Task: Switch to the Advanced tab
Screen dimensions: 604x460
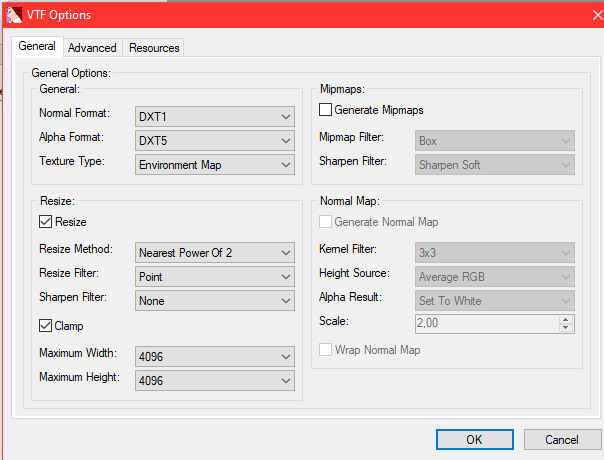Action: pyautogui.click(x=92, y=48)
